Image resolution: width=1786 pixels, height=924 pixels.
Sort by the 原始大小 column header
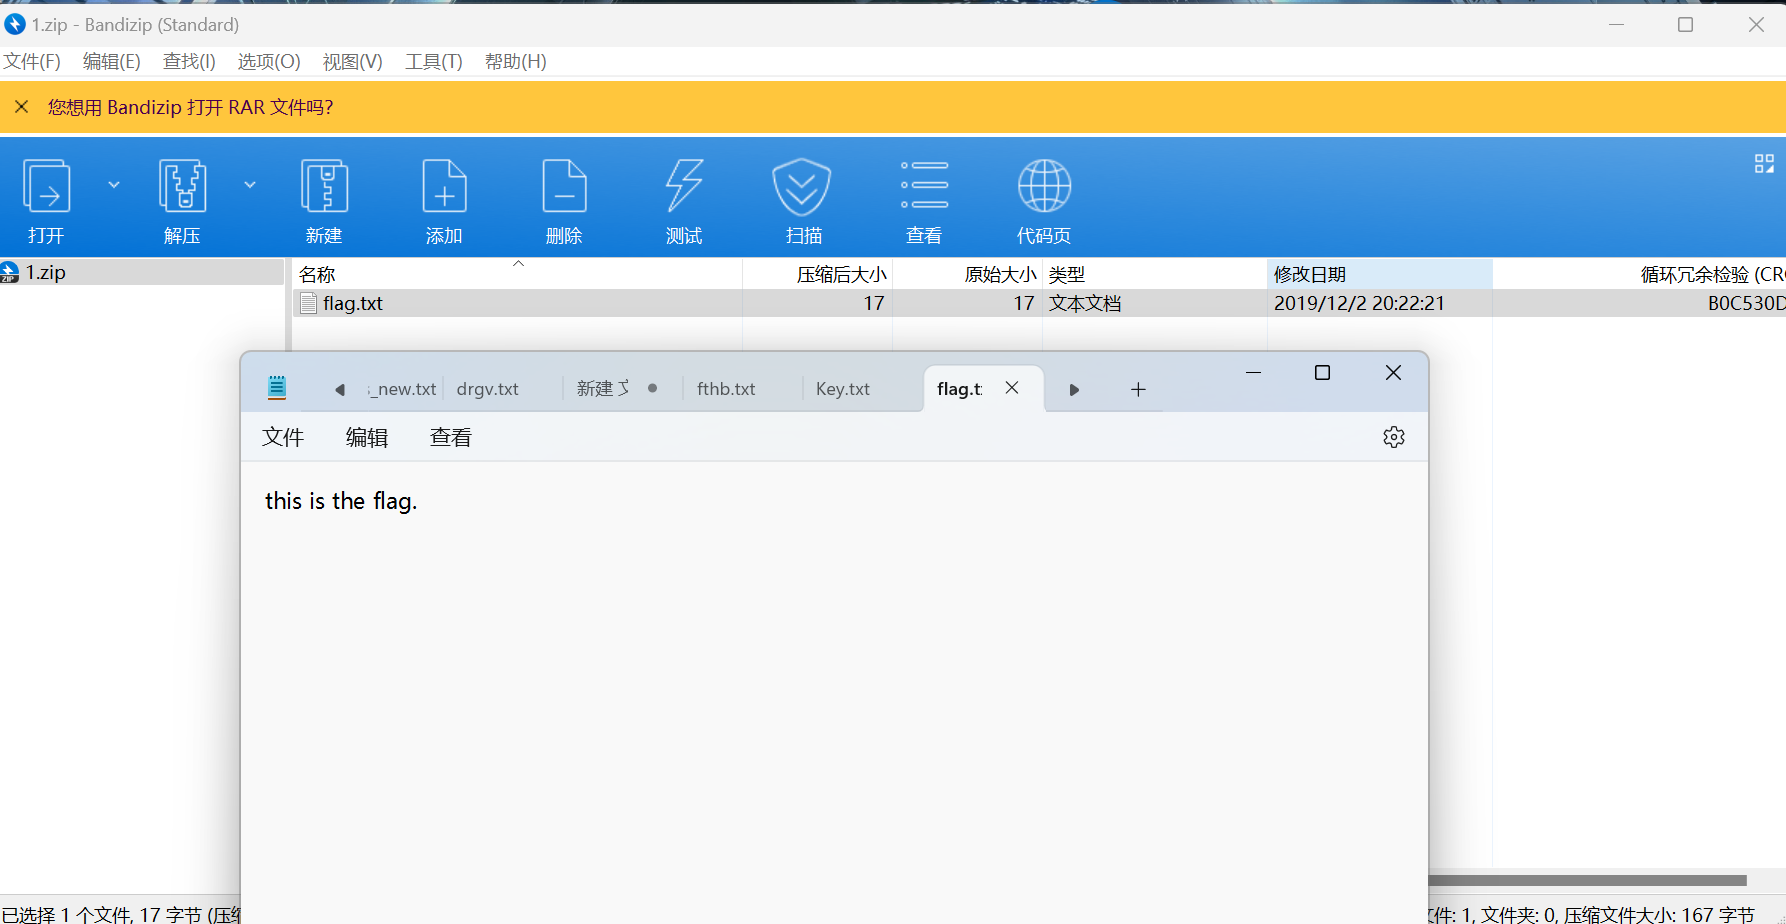(968, 274)
